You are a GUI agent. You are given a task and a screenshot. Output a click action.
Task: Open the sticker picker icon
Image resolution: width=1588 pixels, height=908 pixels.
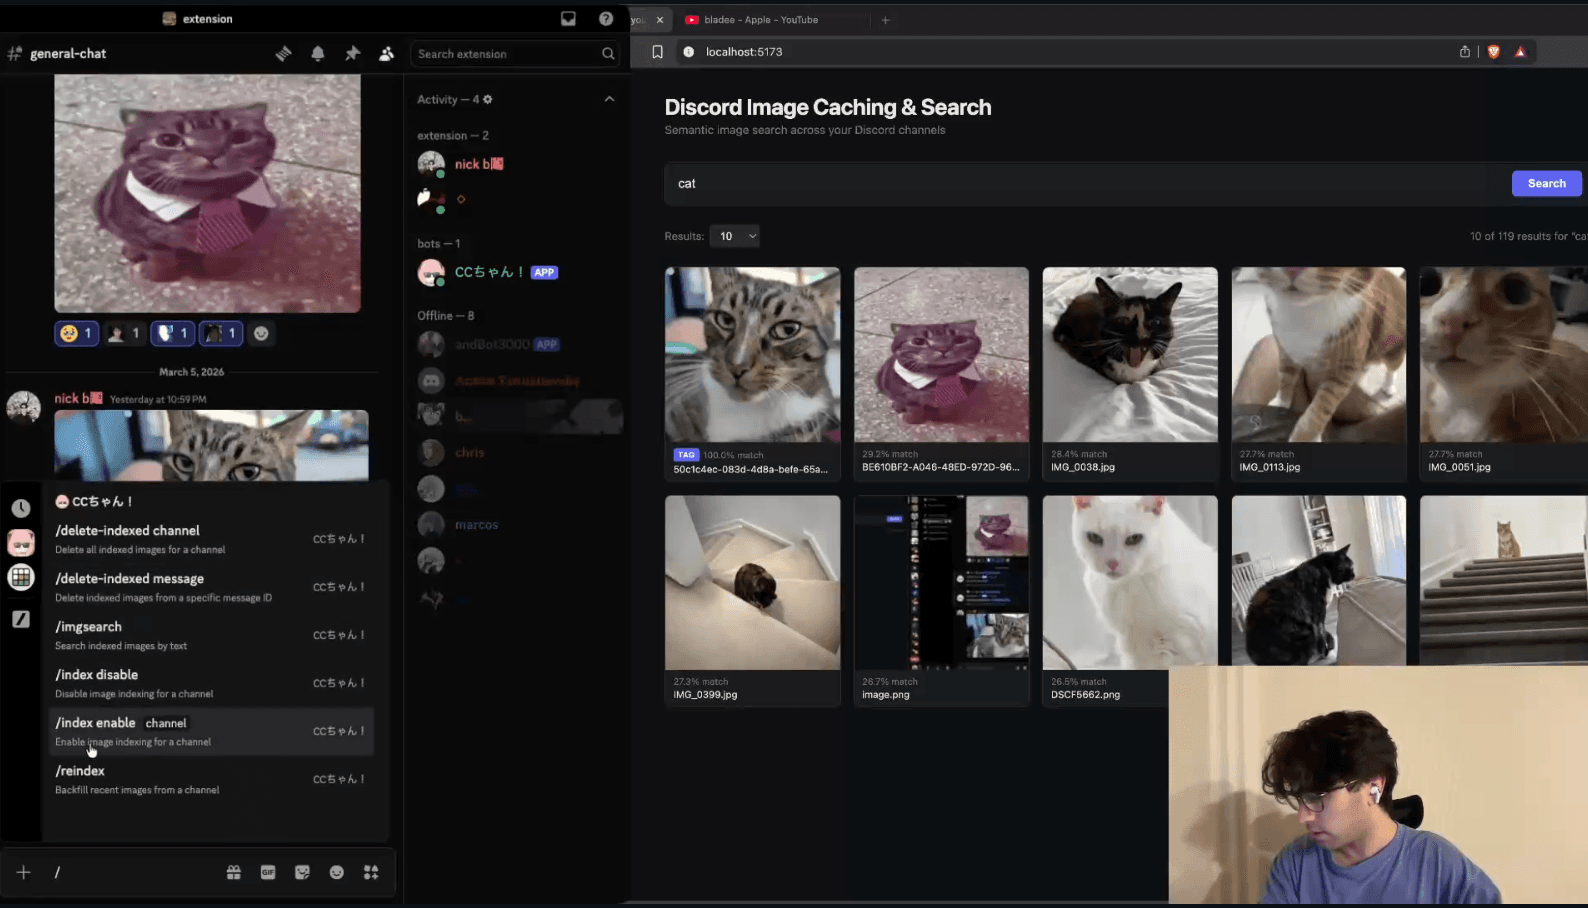[302, 872]
